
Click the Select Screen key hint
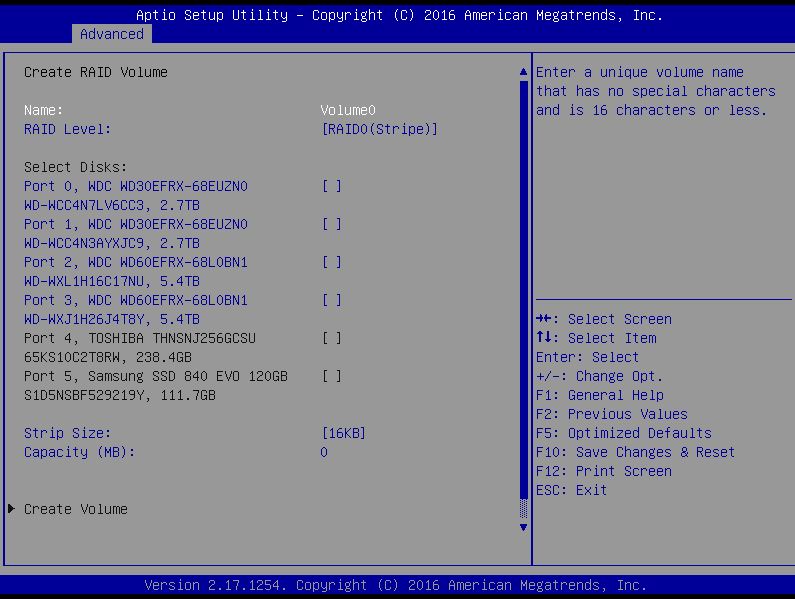(604, 320)
